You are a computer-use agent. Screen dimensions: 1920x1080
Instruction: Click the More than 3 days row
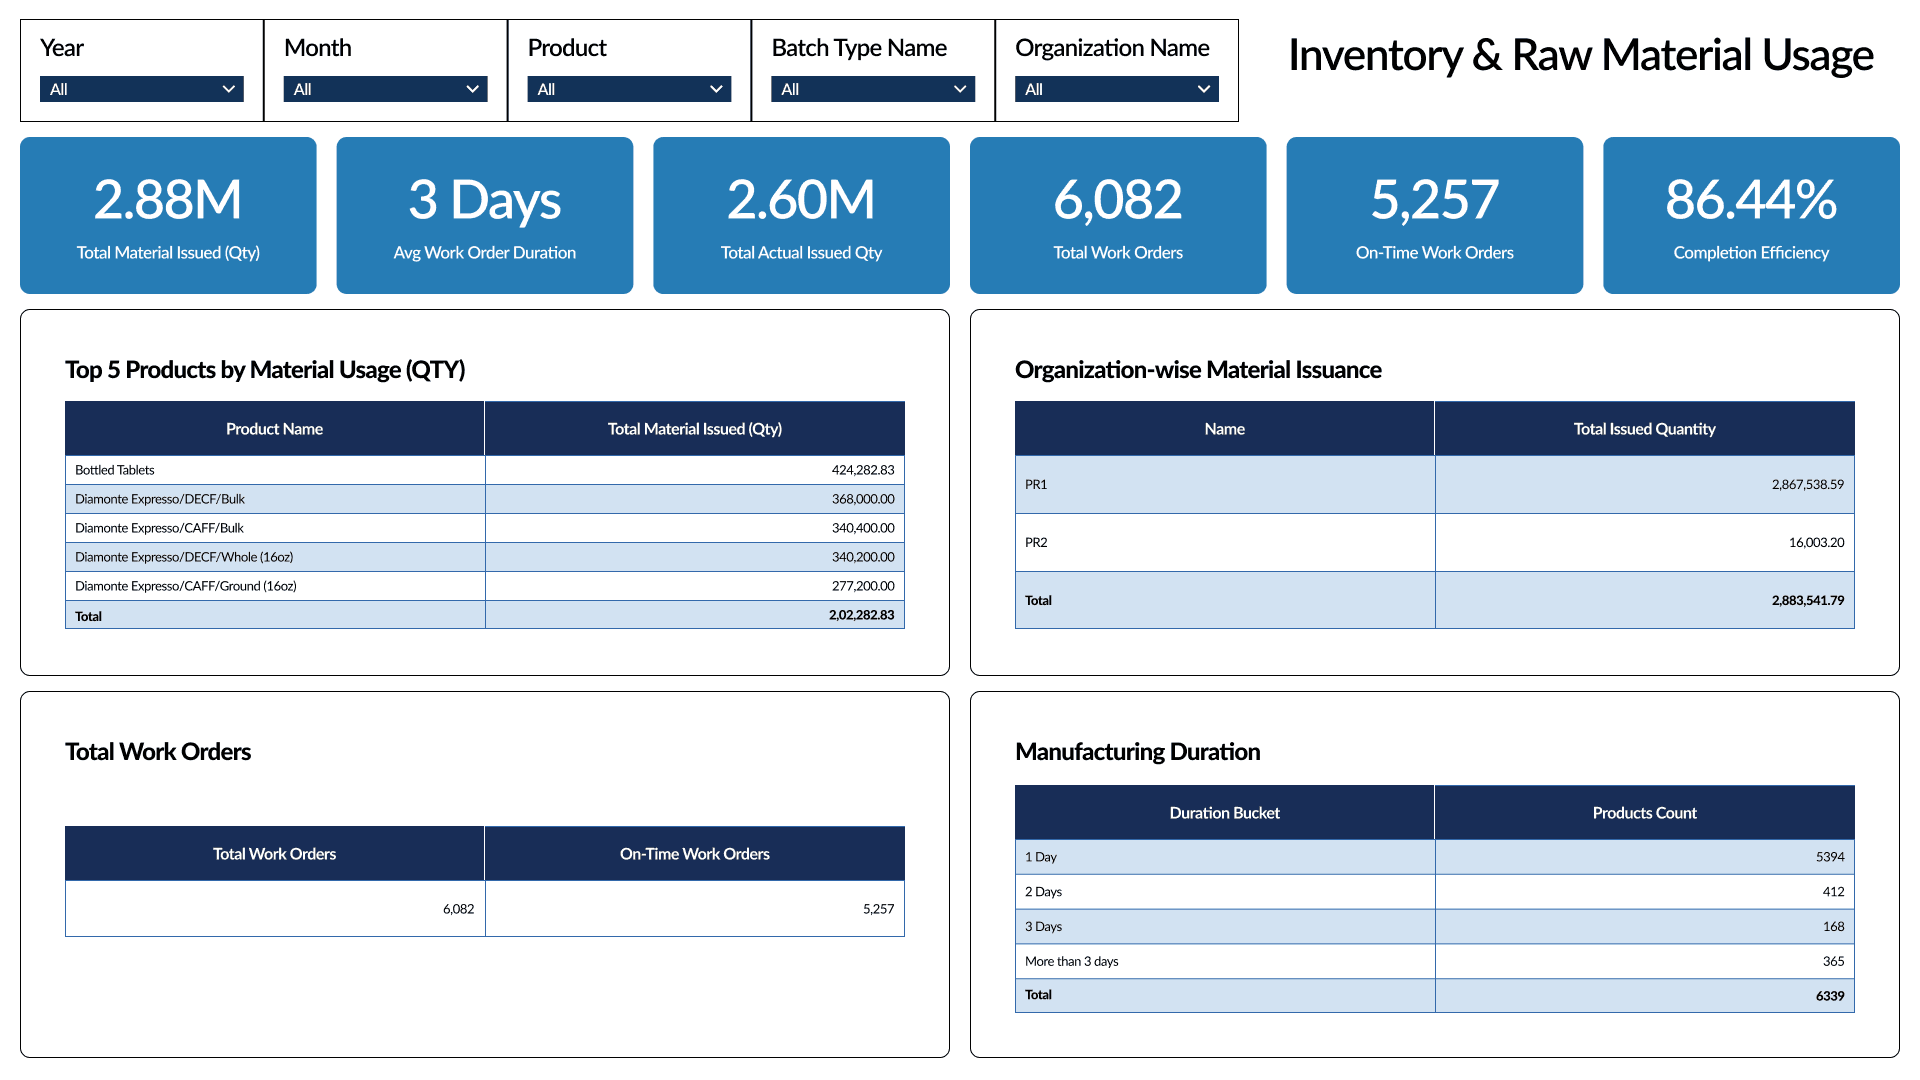1224,961
